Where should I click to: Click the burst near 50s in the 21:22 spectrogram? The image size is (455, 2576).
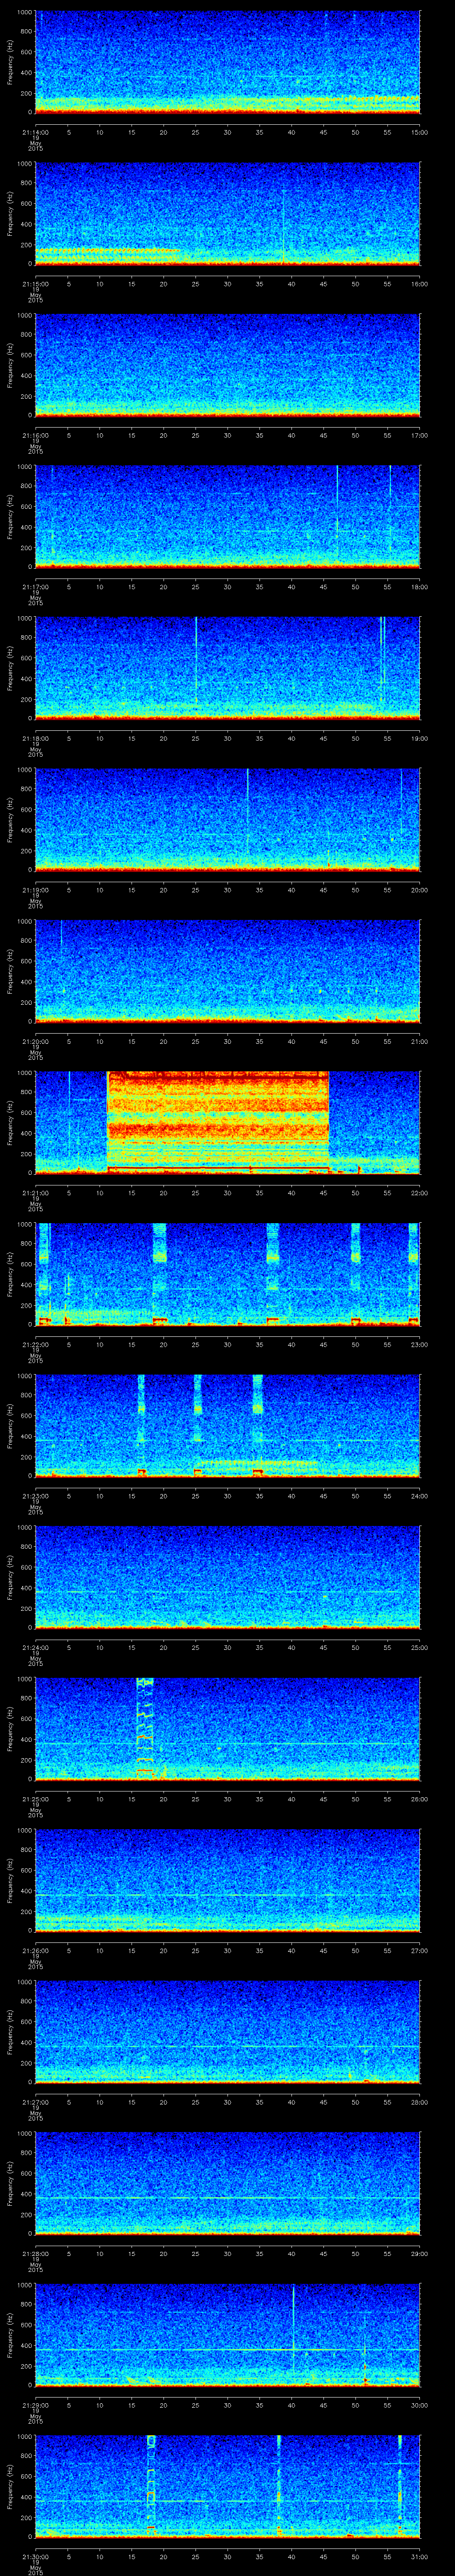click(355, 1273)
